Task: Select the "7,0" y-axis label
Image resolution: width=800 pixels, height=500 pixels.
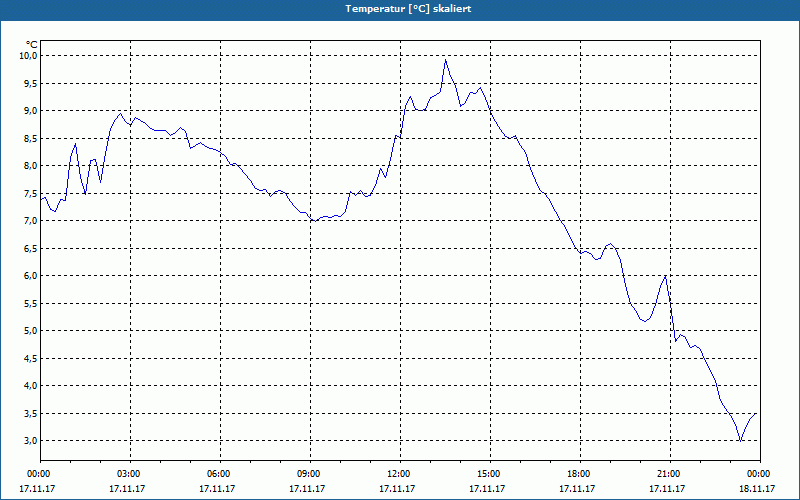Action: [30, 221]
